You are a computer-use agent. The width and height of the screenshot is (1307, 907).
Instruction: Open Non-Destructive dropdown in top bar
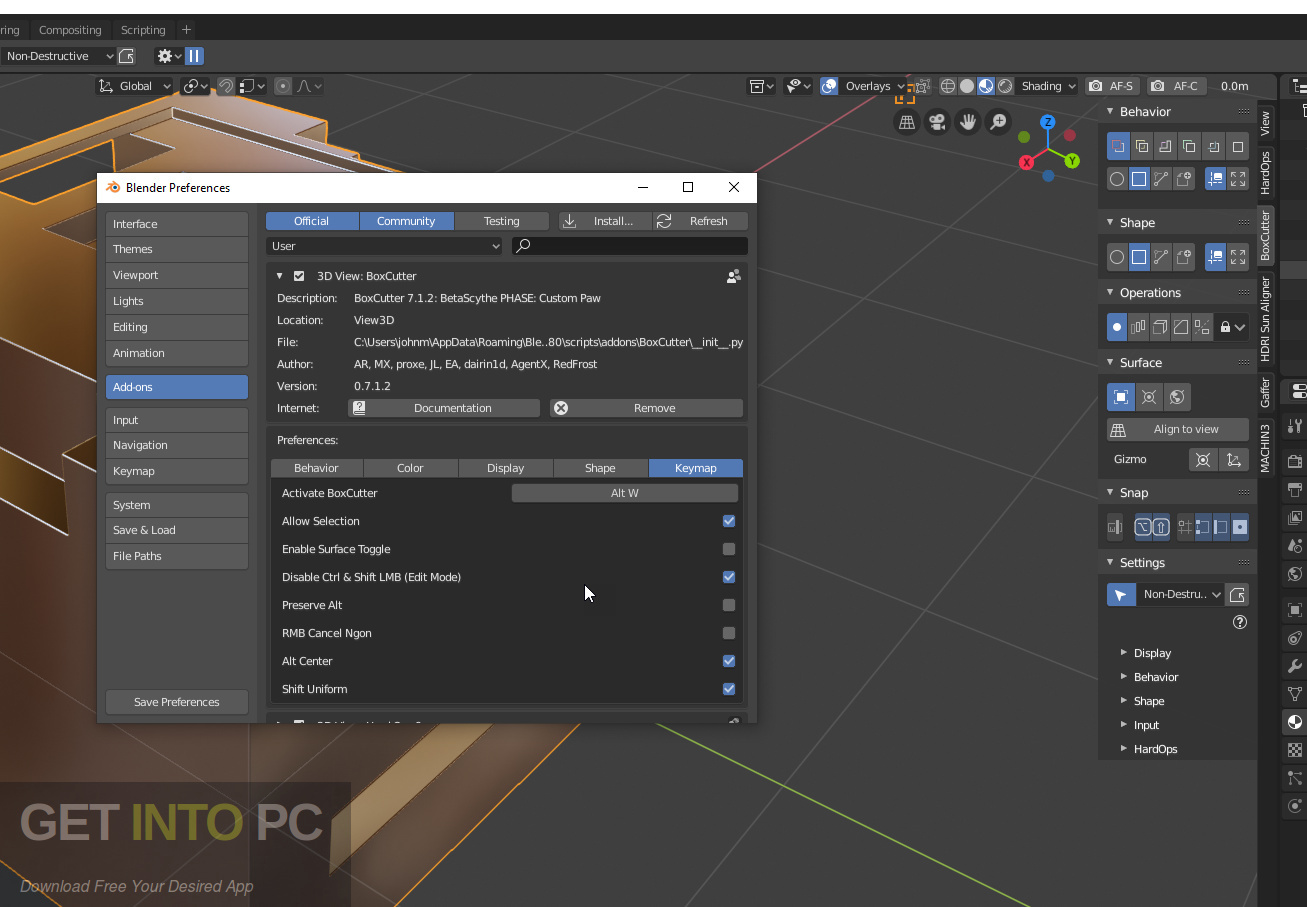tap(58, 56)
